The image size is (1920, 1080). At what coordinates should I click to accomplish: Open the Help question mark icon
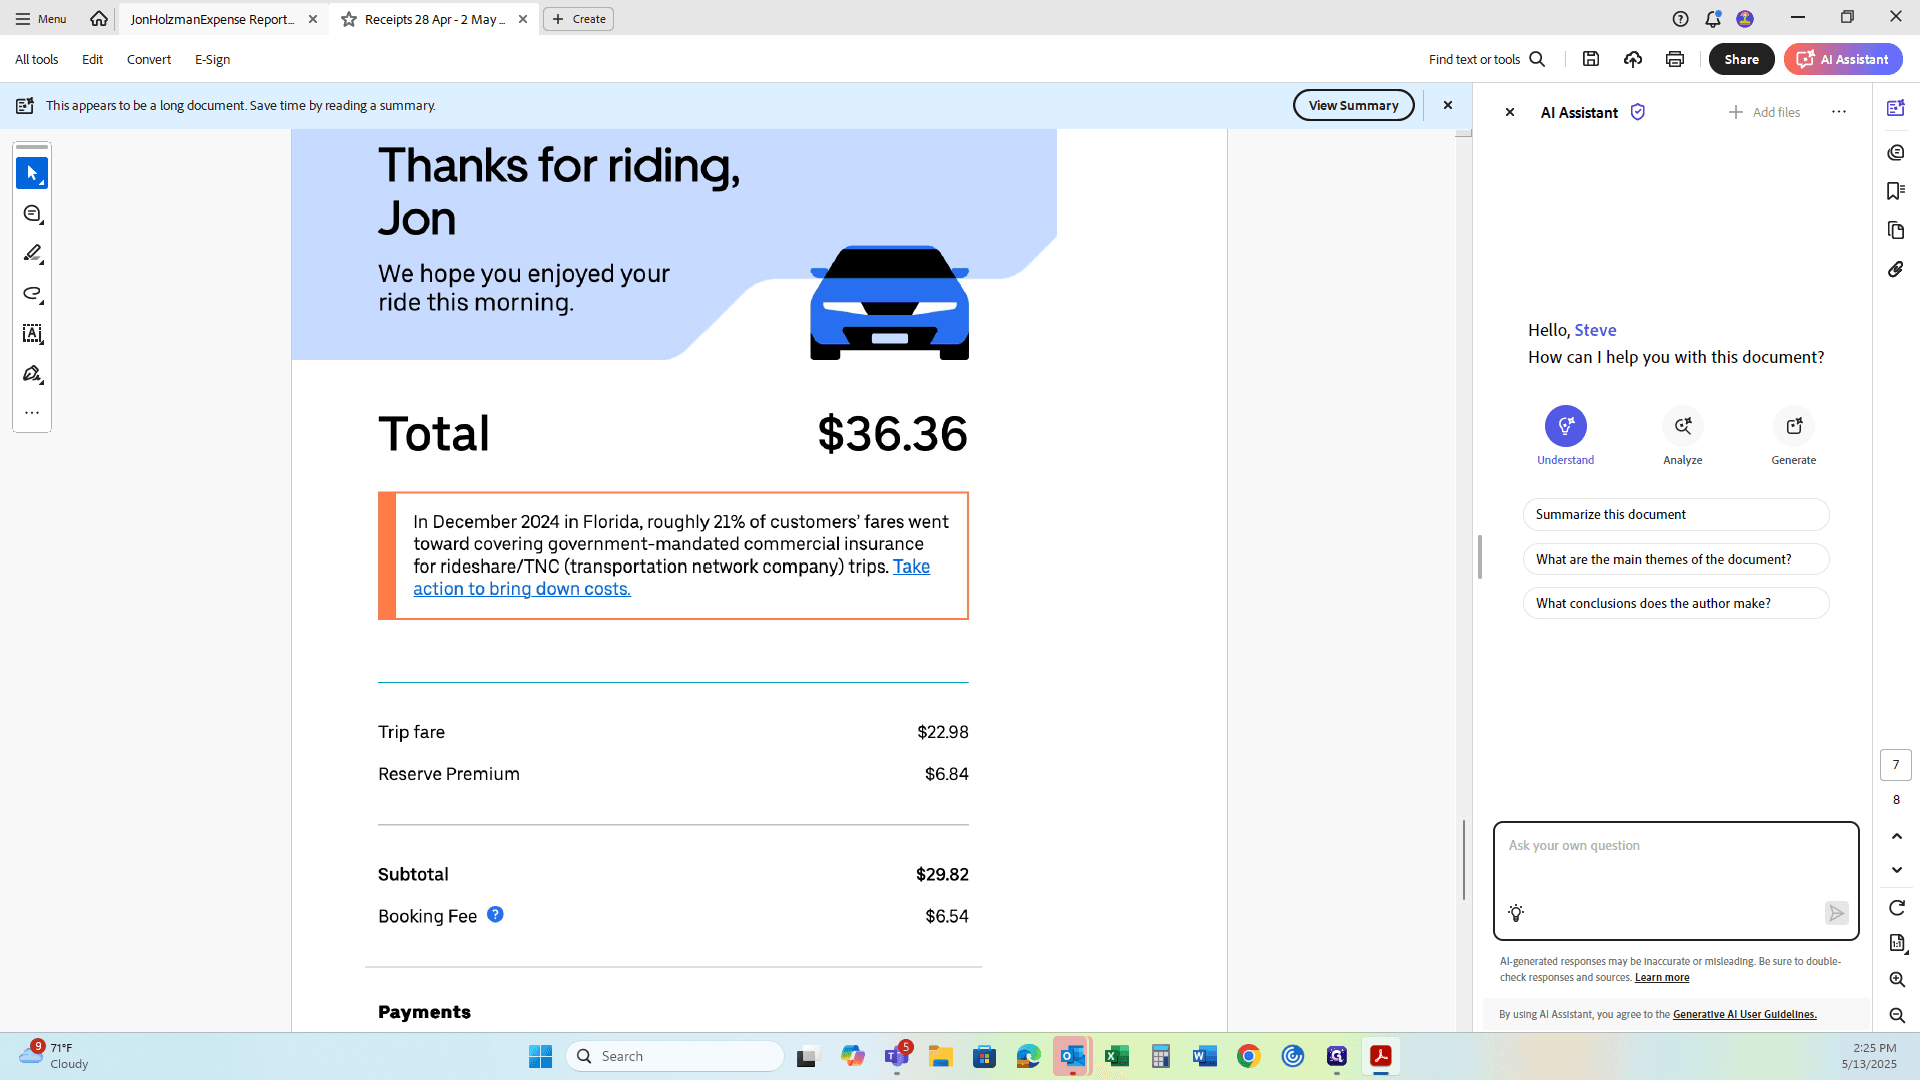pos(1681,19)
